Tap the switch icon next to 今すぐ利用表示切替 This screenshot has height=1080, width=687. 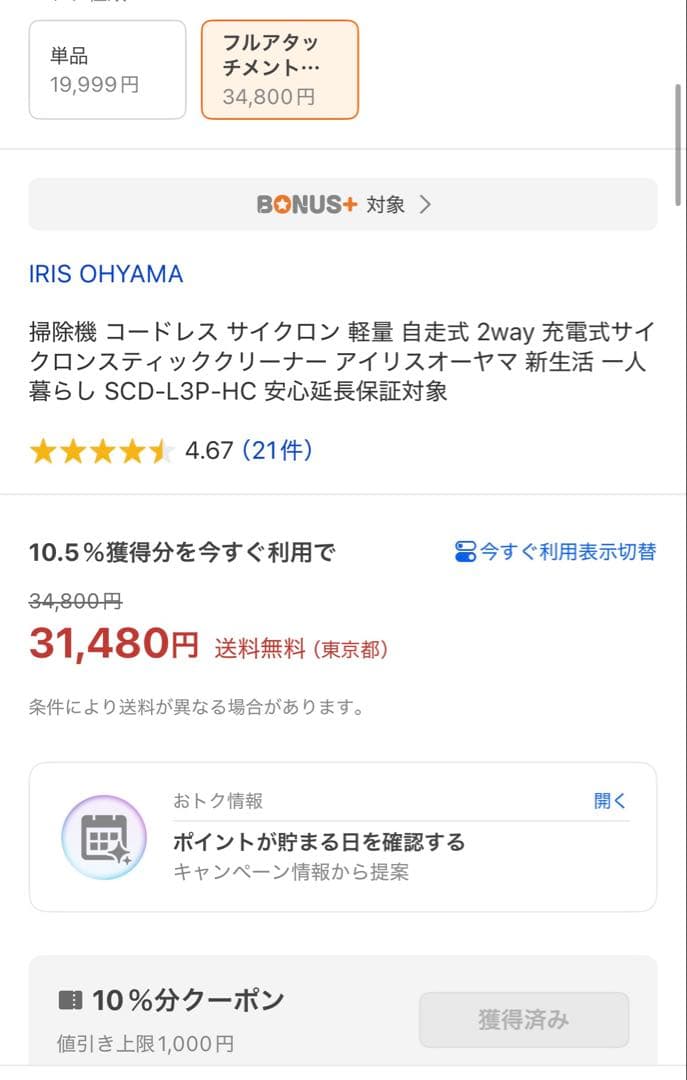pos(465,550)
